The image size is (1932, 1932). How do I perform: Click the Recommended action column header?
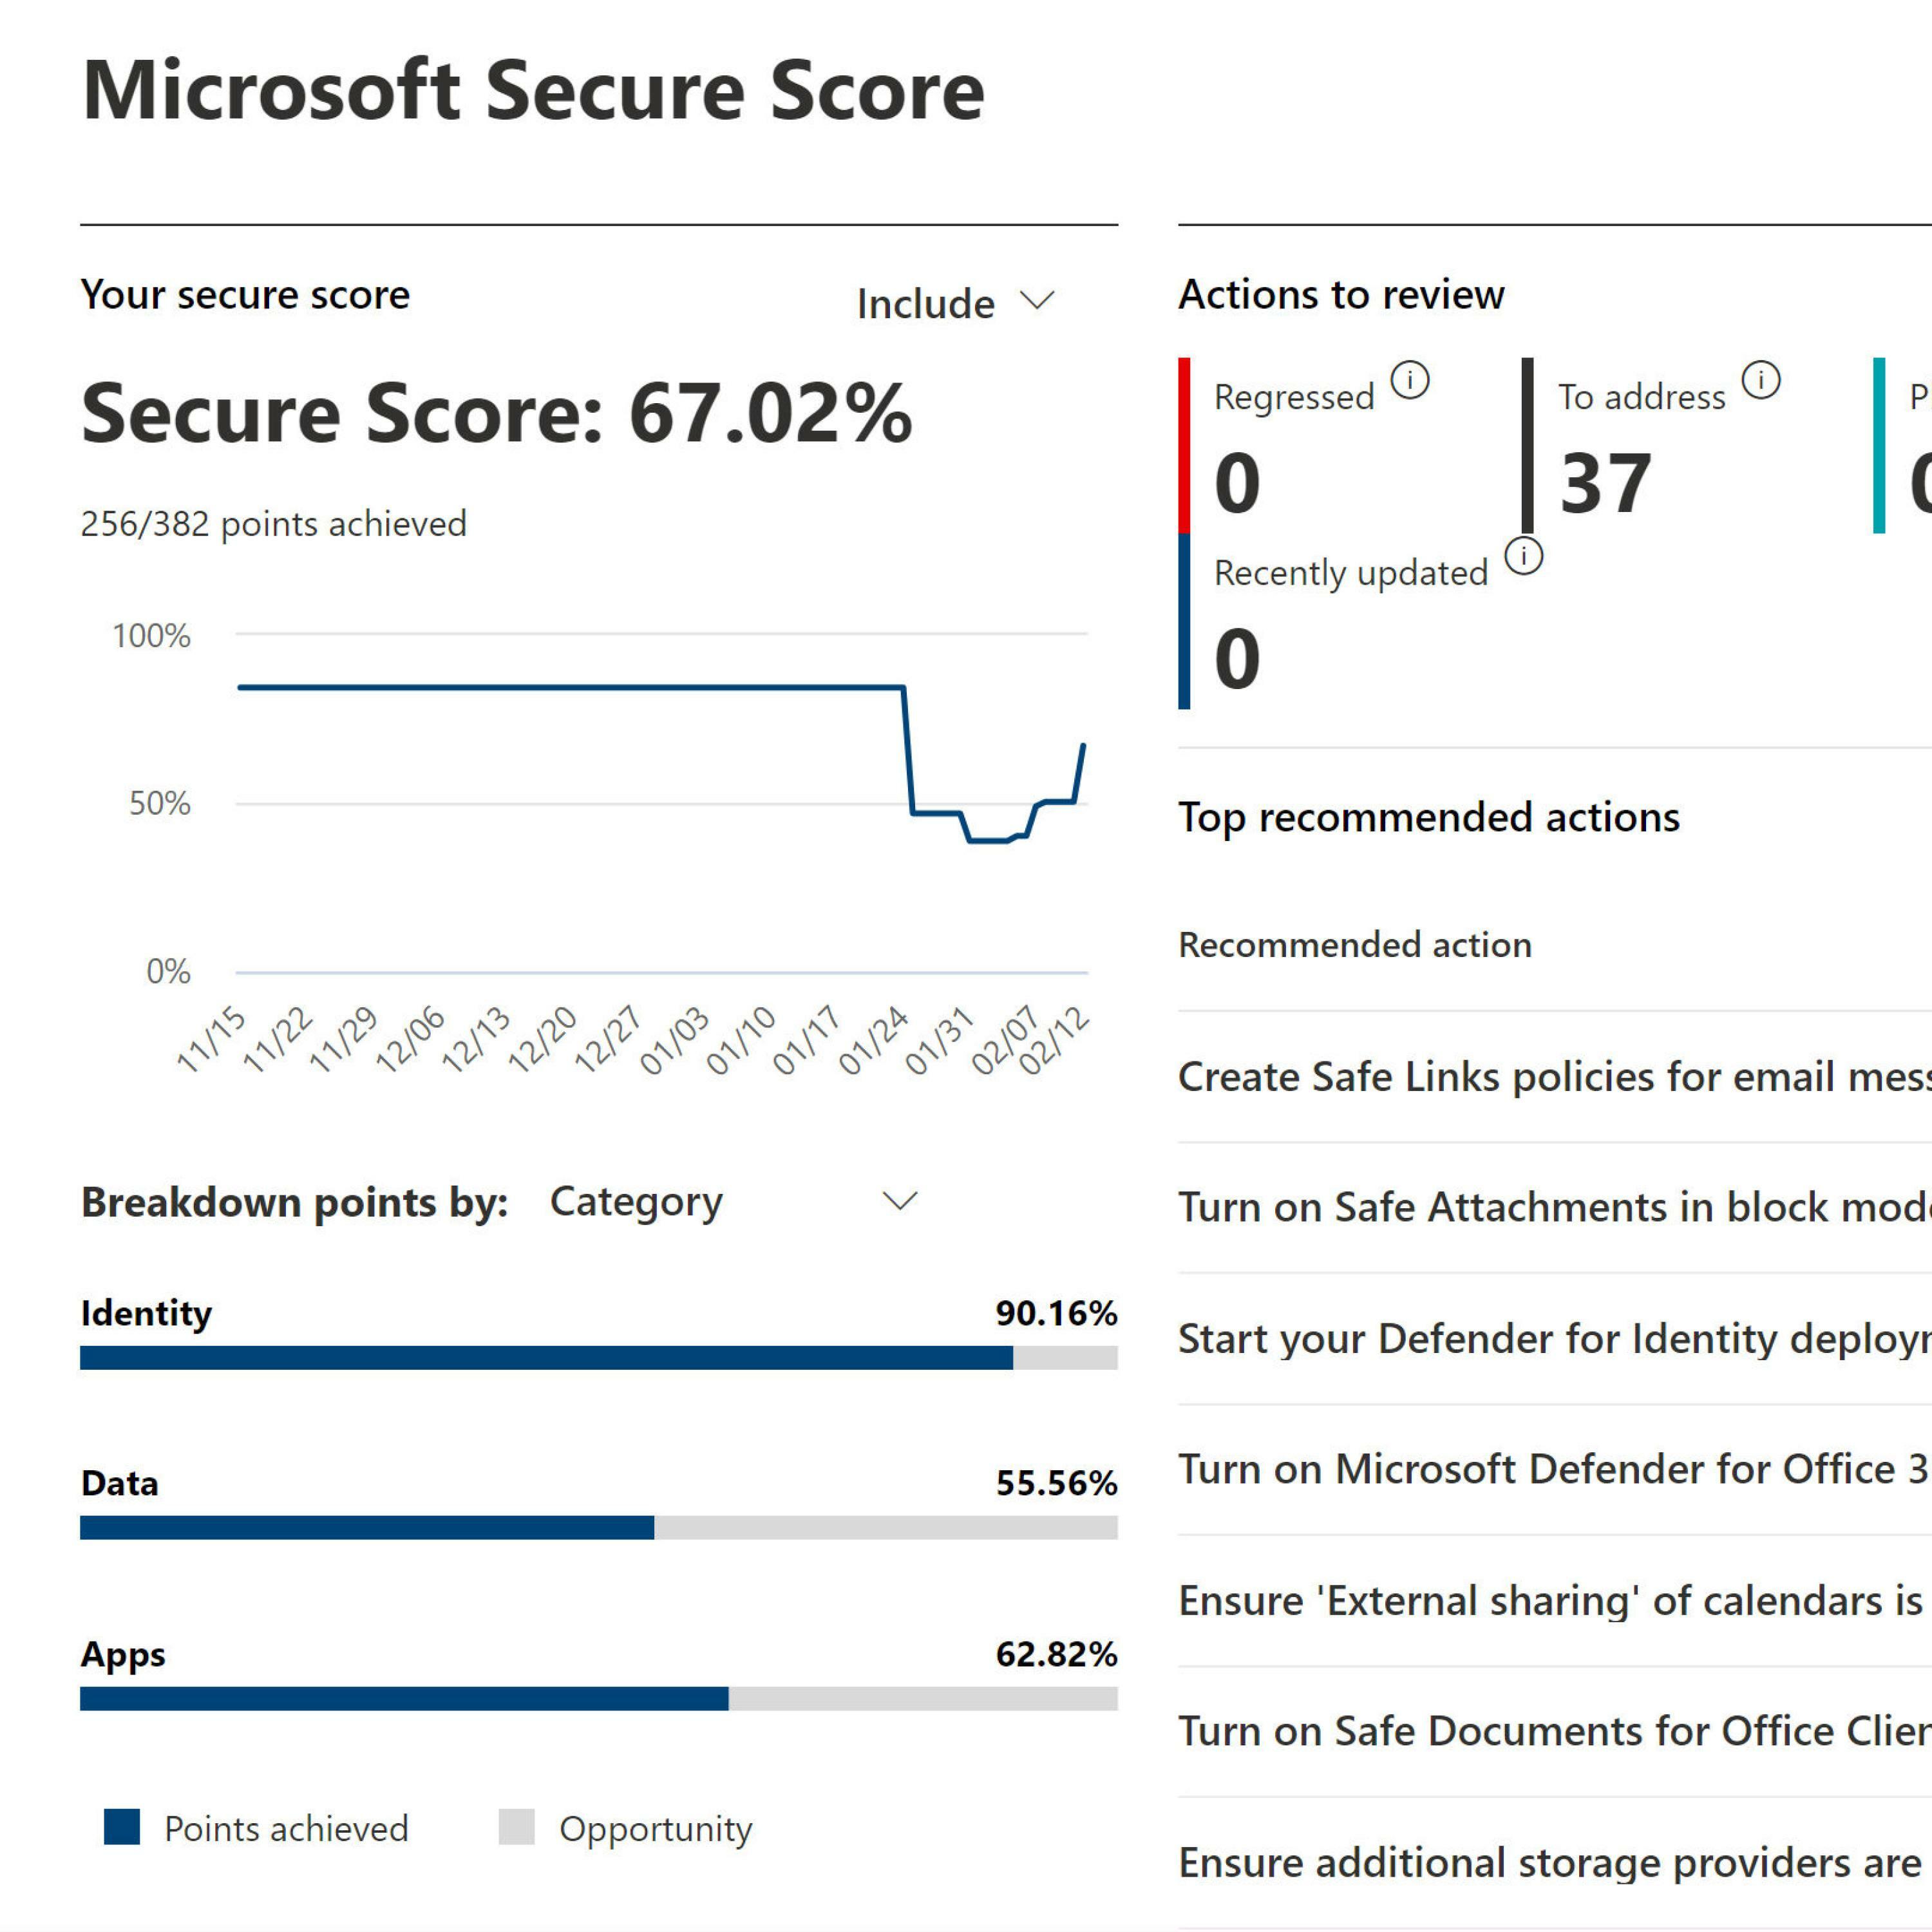[1354, 945]
